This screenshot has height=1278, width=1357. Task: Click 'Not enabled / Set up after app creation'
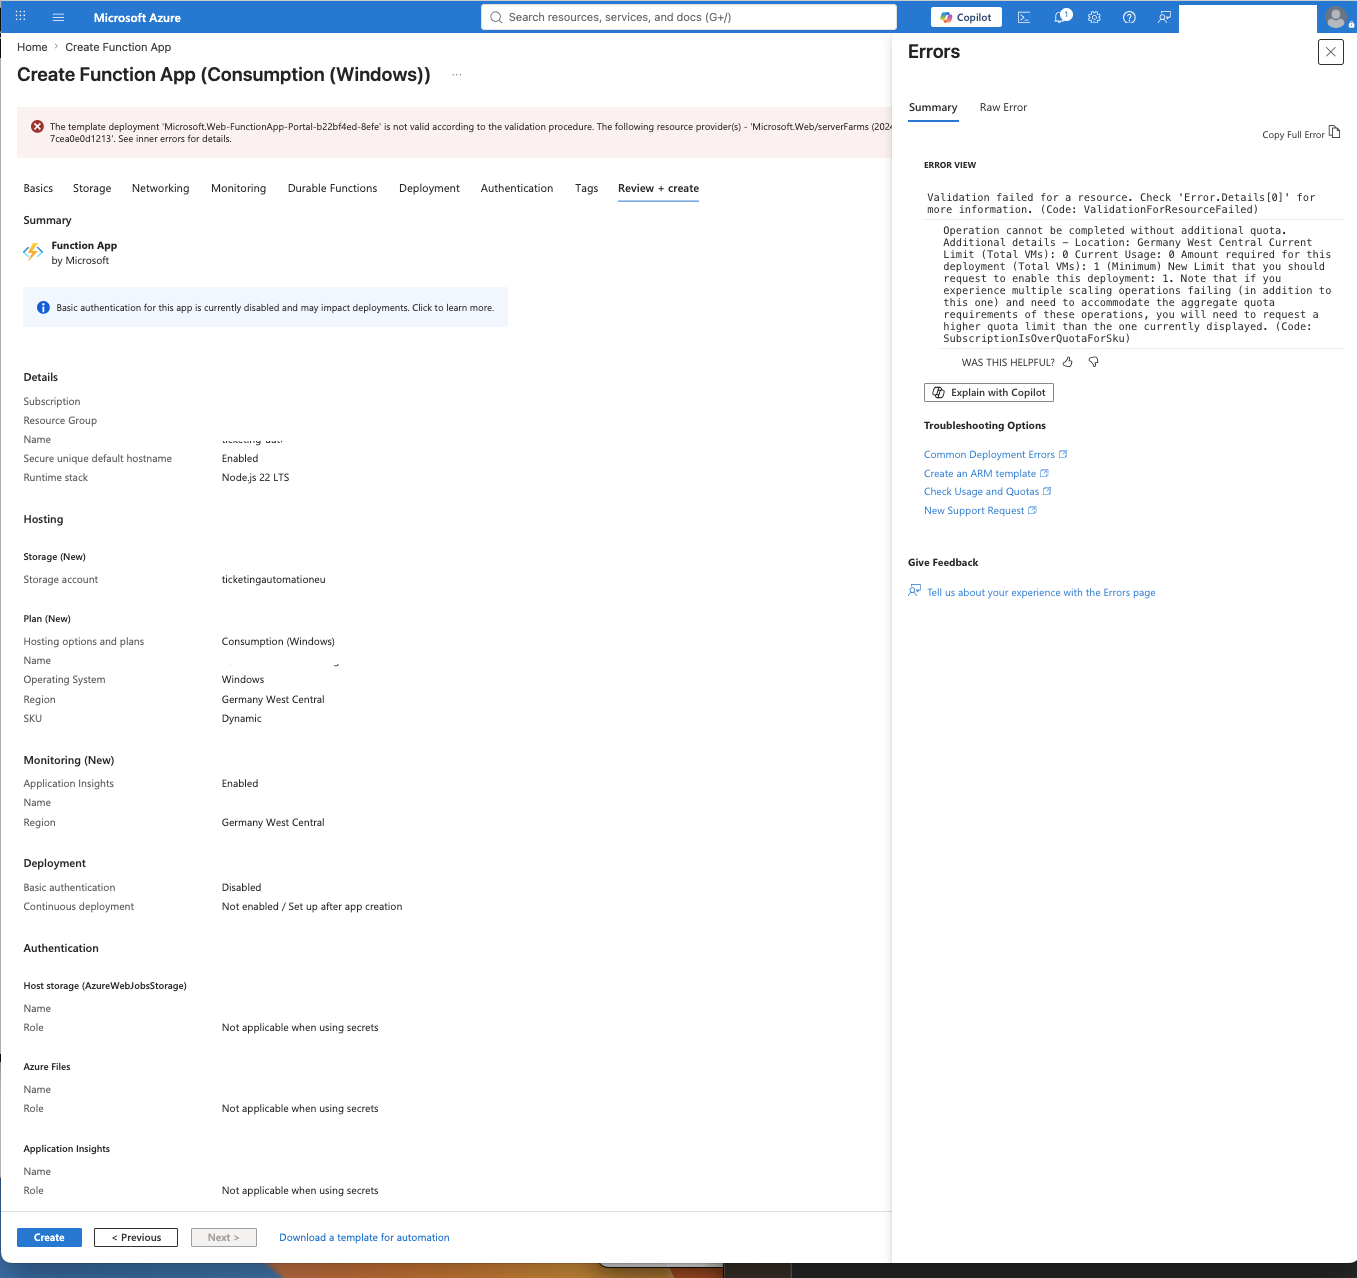(x=312, y=906)
